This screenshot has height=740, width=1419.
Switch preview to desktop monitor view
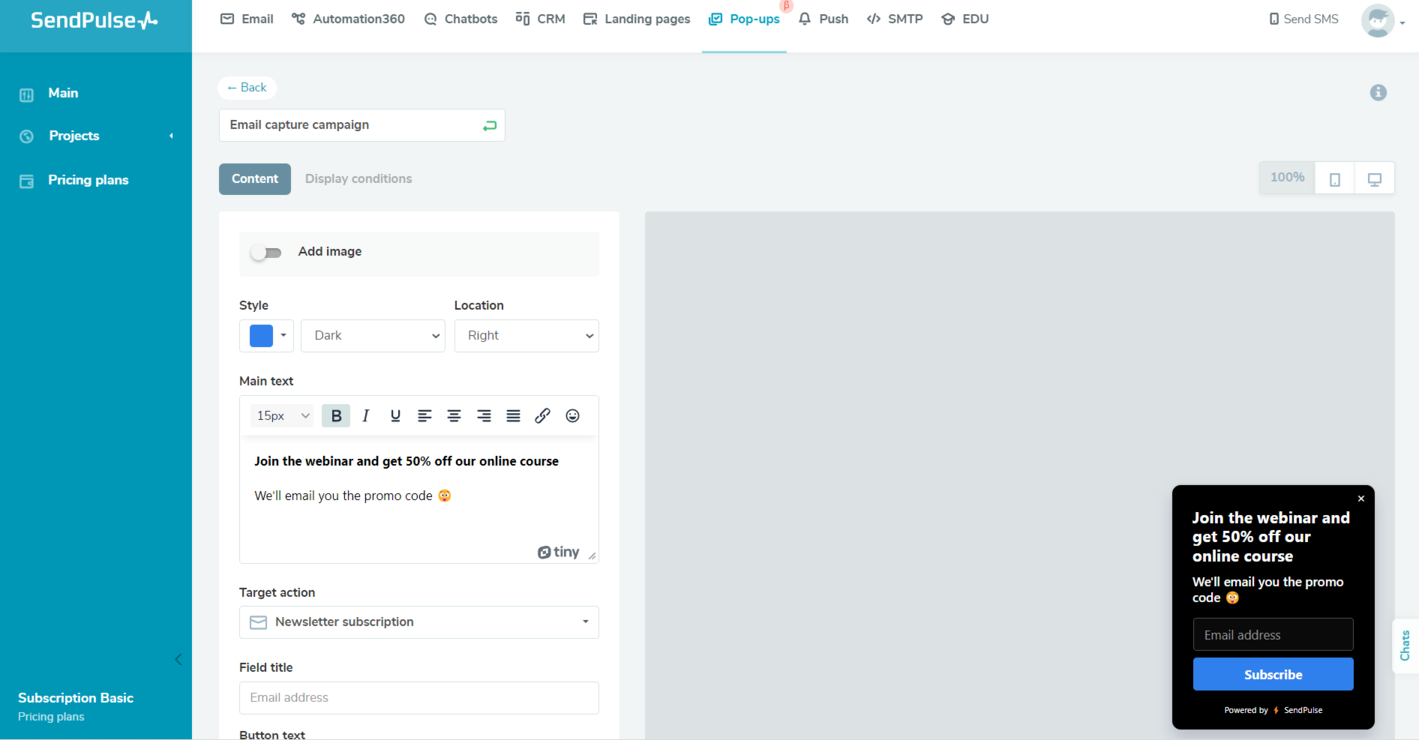[x=1374, y=179]
